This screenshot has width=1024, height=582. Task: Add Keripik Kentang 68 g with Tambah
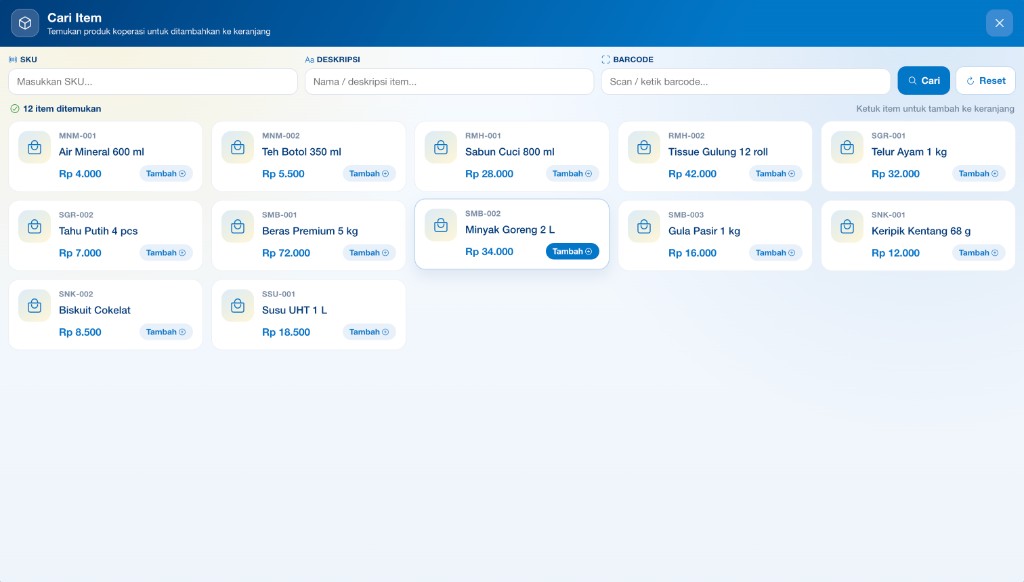tap(978, 253)
